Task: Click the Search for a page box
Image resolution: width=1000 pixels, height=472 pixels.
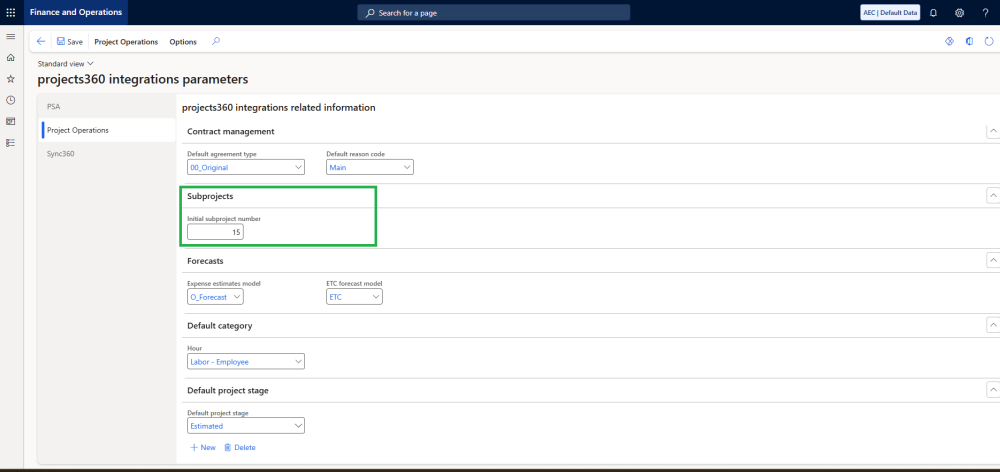Action: [x=494, y=13]
